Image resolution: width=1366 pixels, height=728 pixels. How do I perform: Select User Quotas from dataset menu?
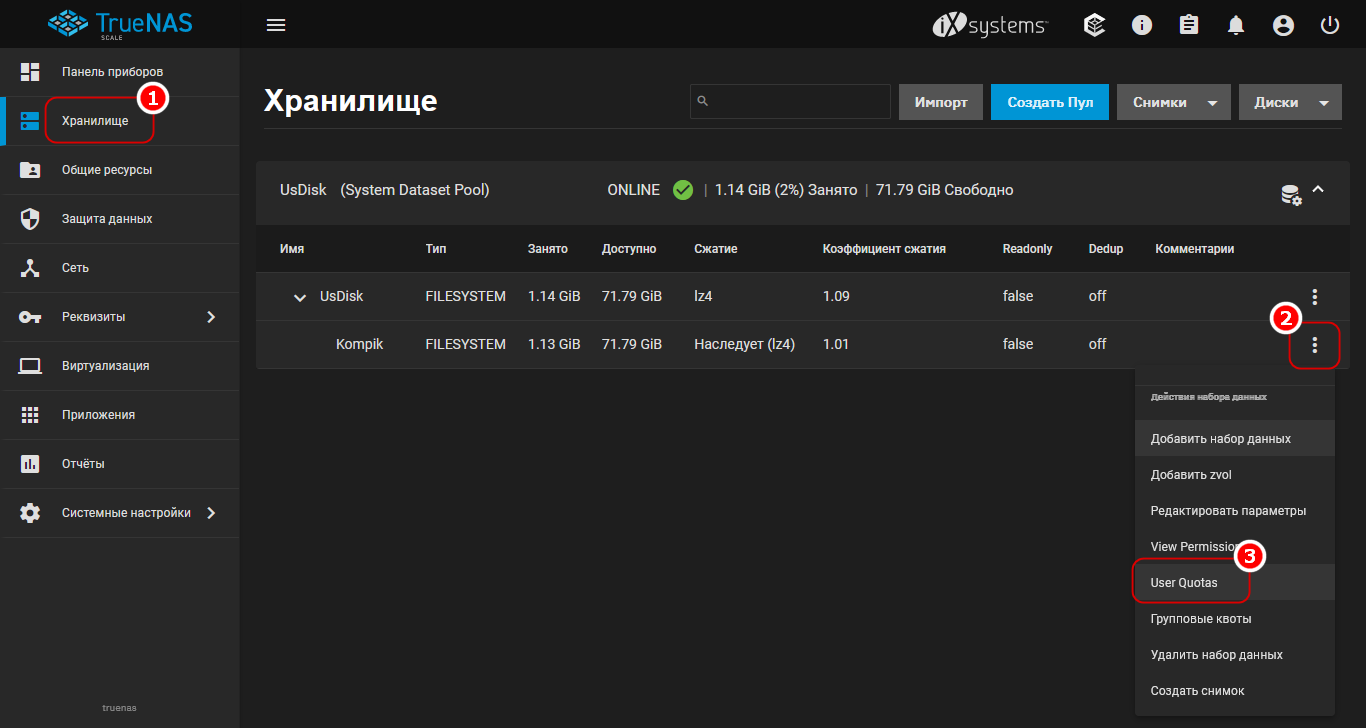1184,583
